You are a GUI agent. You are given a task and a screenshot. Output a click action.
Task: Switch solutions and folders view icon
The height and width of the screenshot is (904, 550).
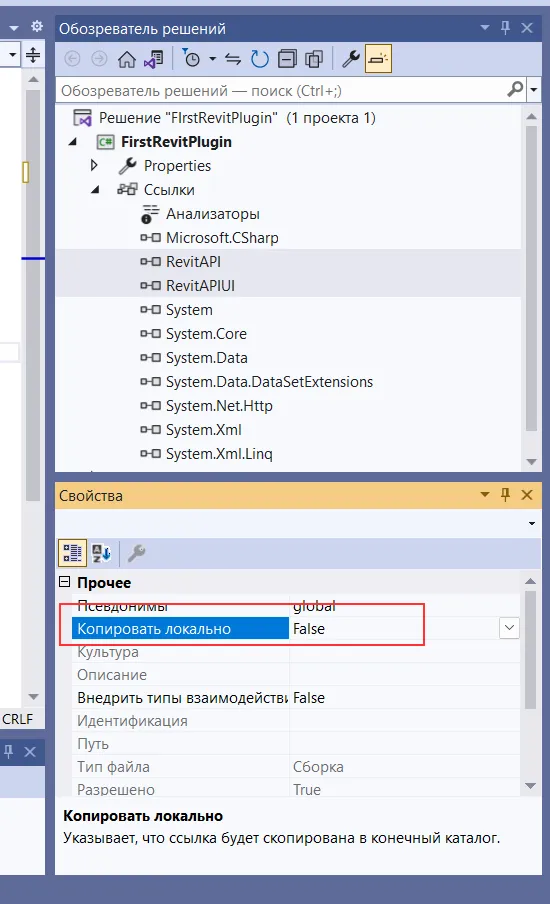tap(154, 59)
